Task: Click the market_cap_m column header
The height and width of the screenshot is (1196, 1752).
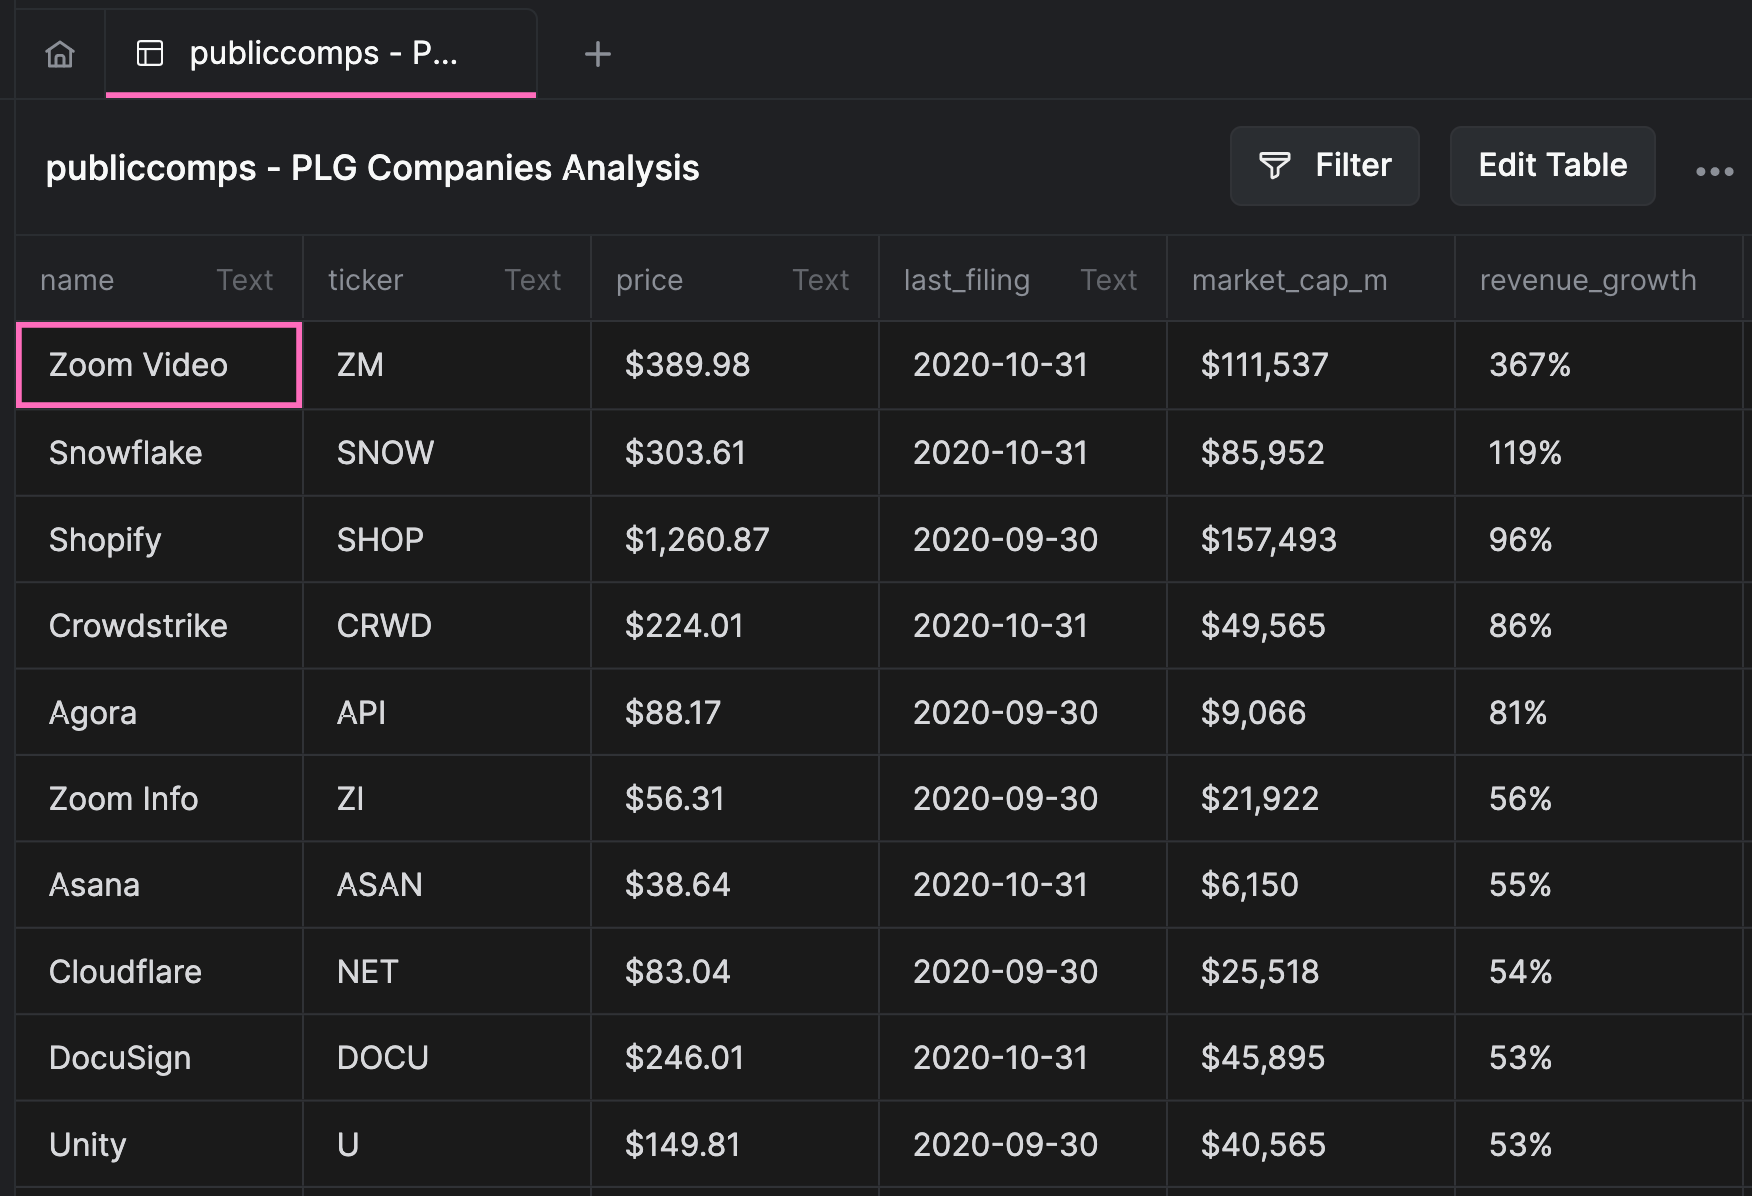Action: tap(1289, 280)
